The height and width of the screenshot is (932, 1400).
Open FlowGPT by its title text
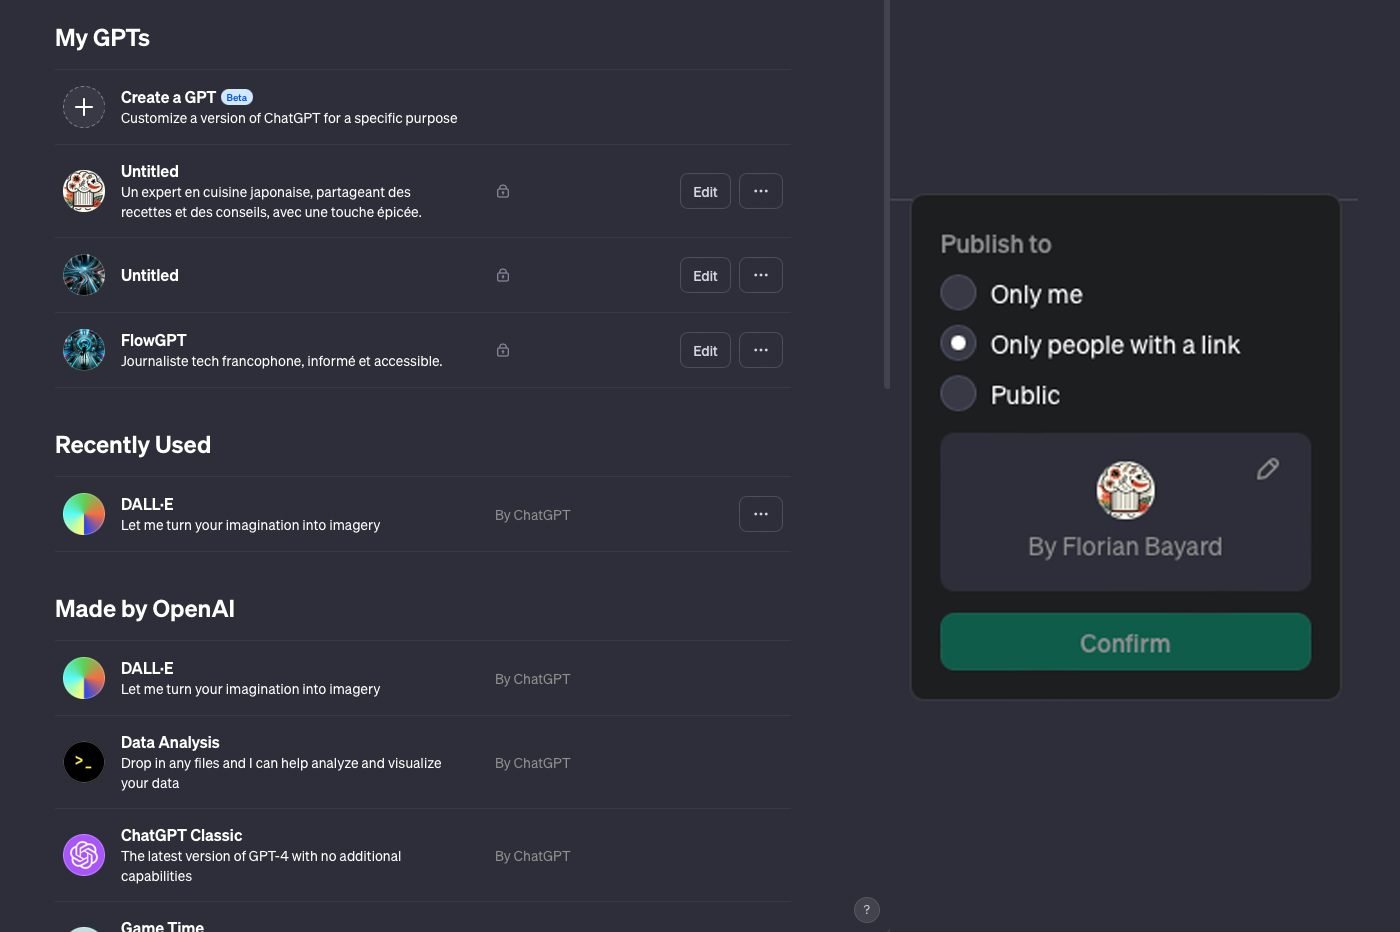click(x=153, y=340)
